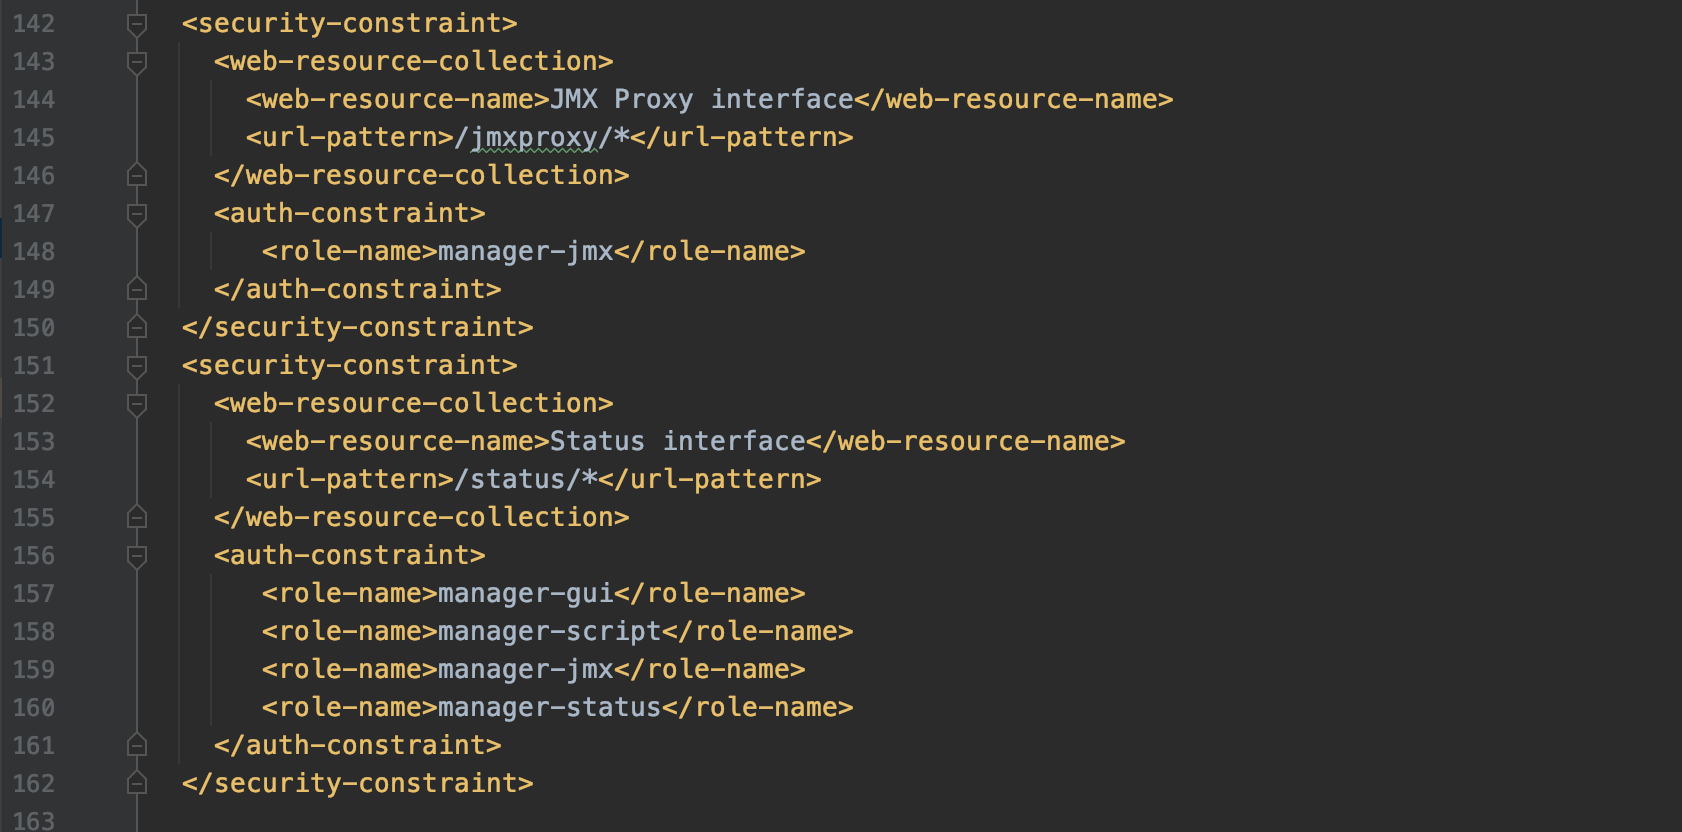
Task: Place cursor in 'manager-jmx' on line 159
Action: point(526,669)
